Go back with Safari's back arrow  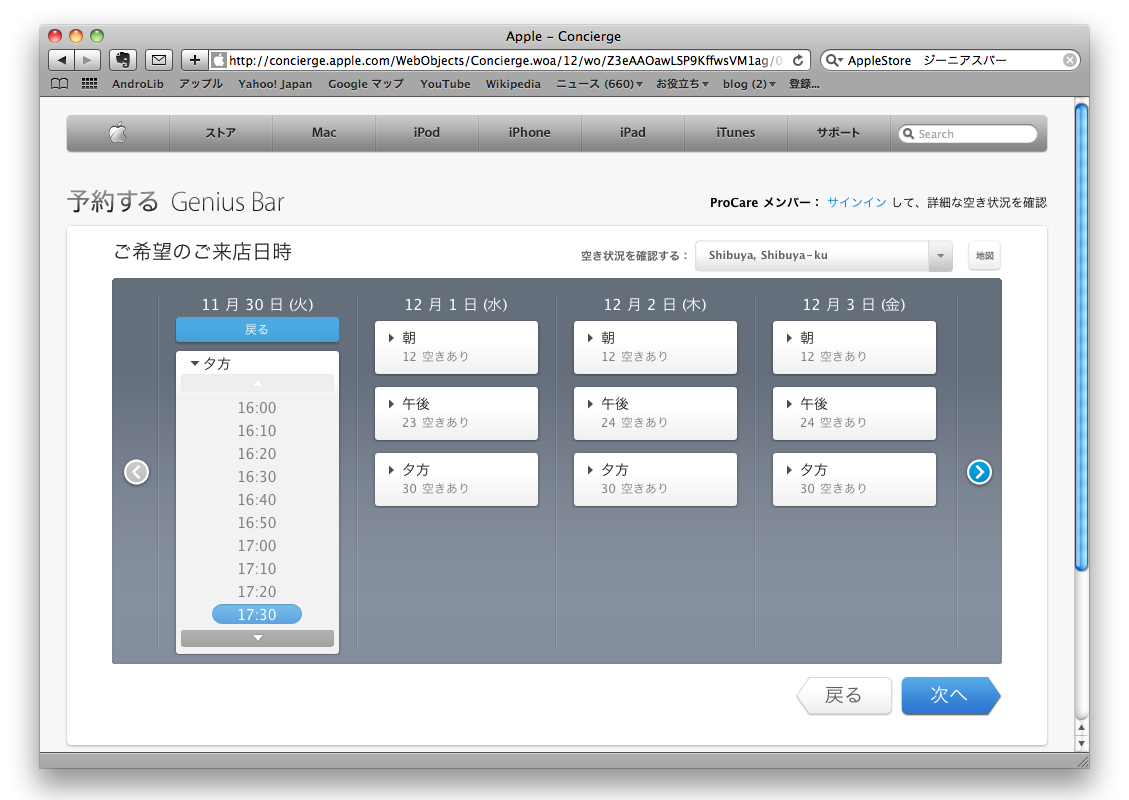click(x=62, y=60)
